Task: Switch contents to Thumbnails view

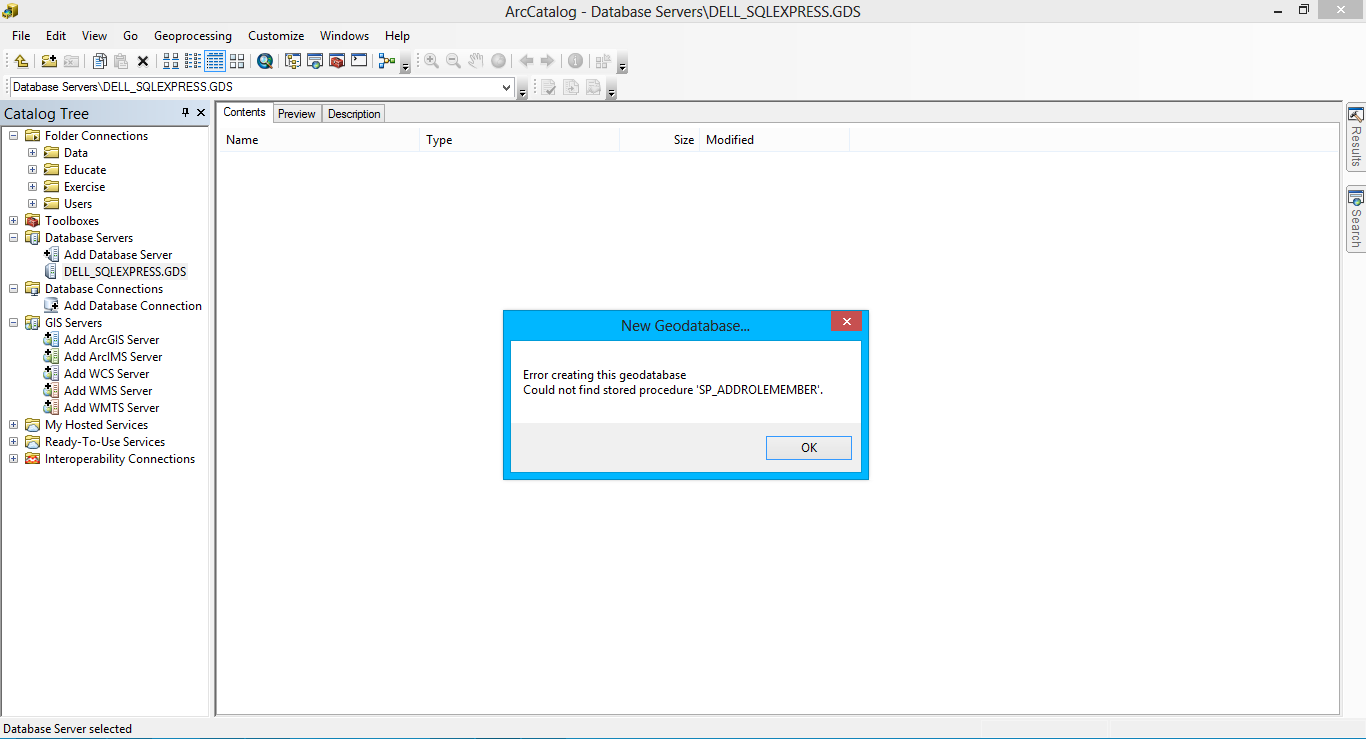Action: point(237,61)
